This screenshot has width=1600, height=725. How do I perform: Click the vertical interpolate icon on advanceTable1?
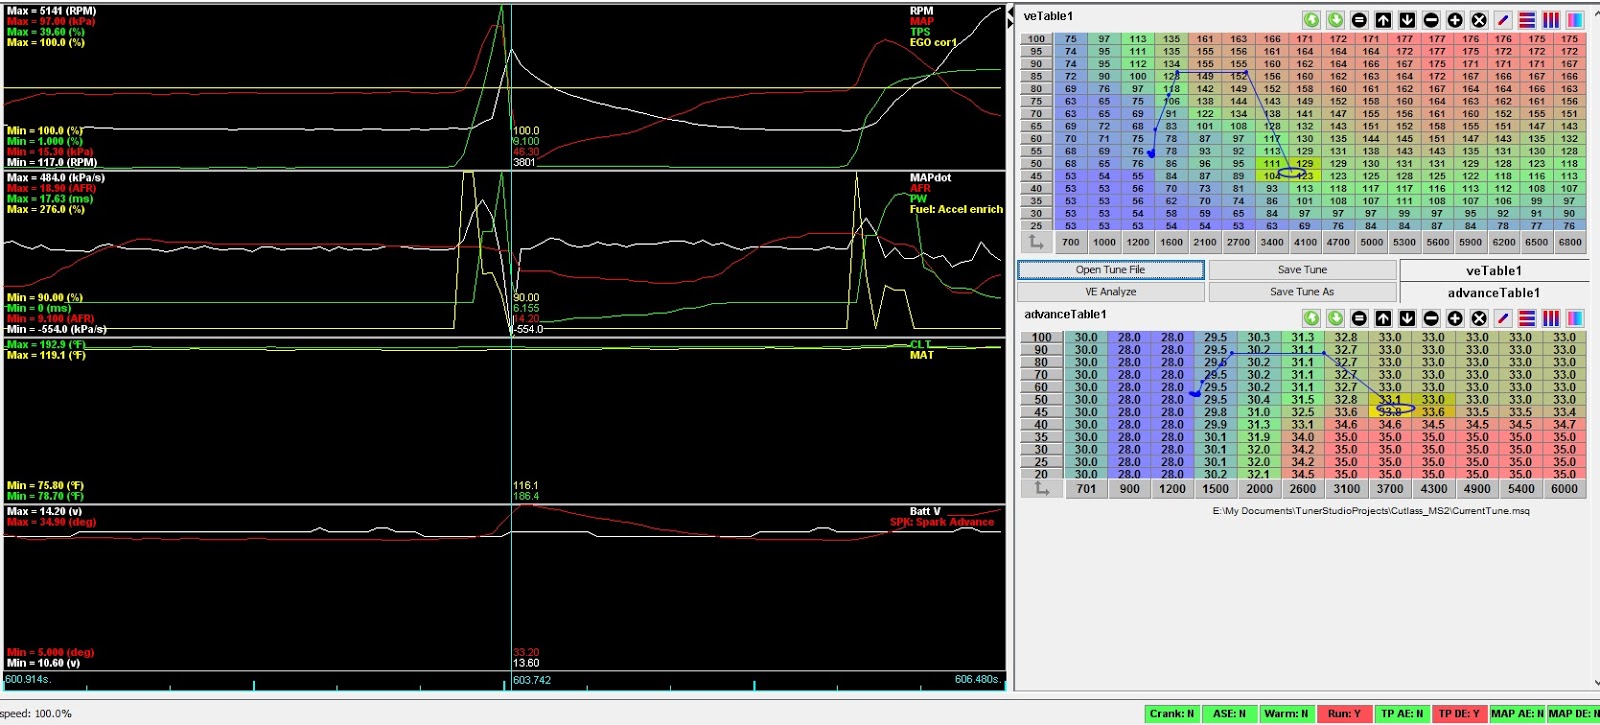coord(1551,318)
